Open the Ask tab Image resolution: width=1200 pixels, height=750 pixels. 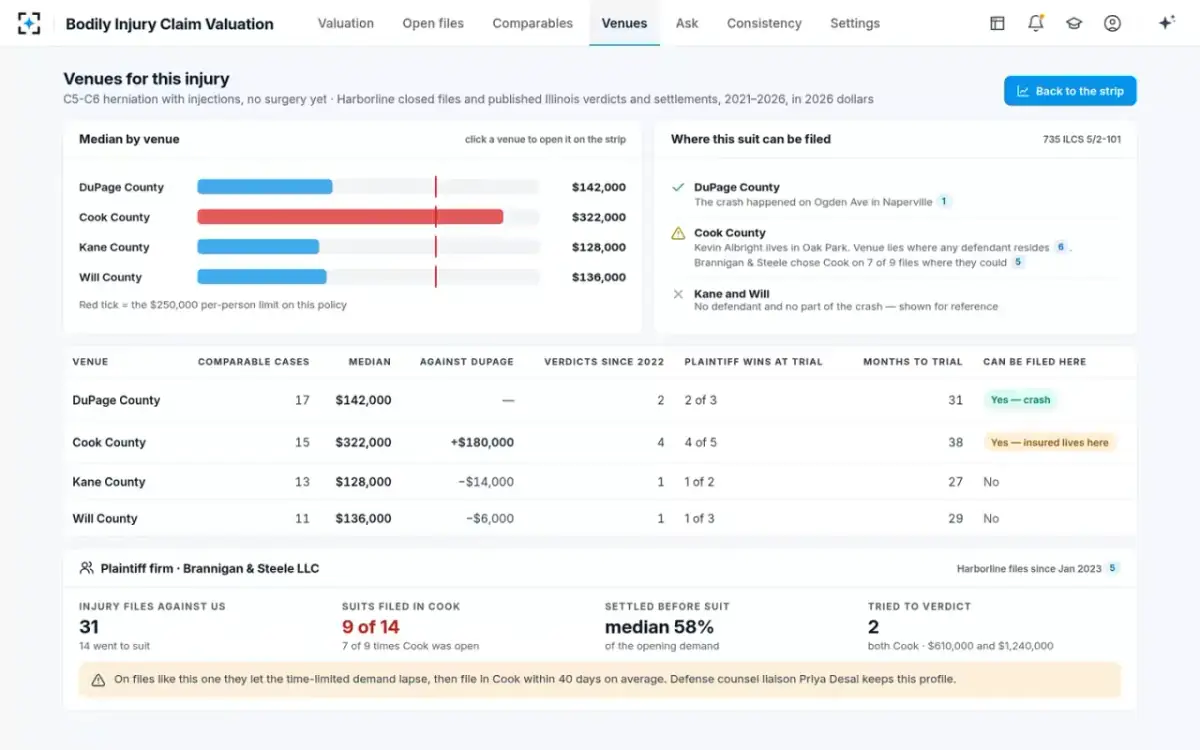point(687,23)
